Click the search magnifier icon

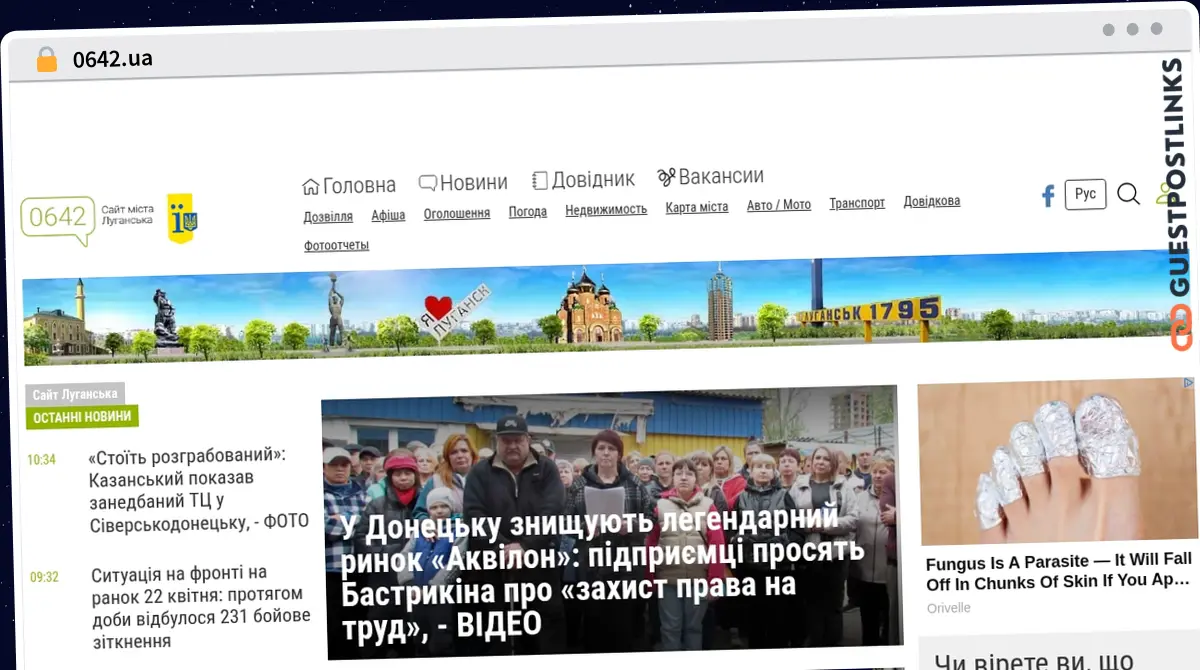tap(1128, 194)
